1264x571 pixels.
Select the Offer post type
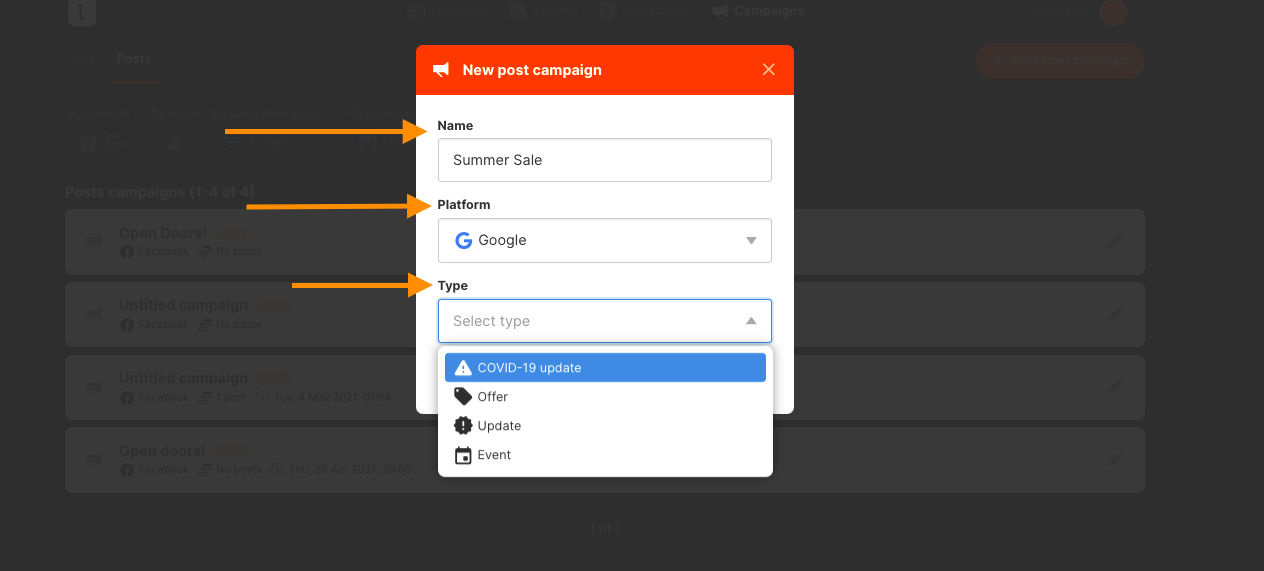click(x=605, y=397)
